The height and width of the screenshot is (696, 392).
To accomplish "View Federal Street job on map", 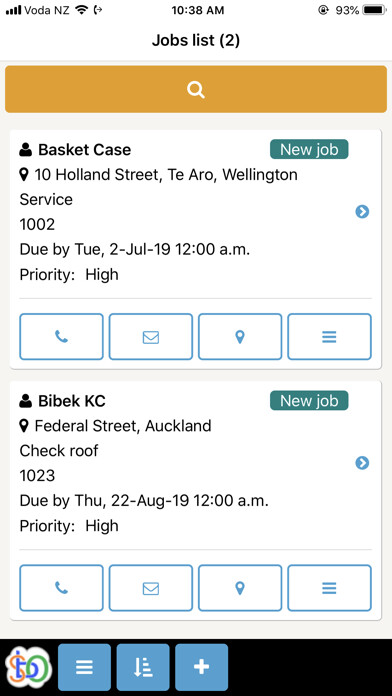I will 240,588.
